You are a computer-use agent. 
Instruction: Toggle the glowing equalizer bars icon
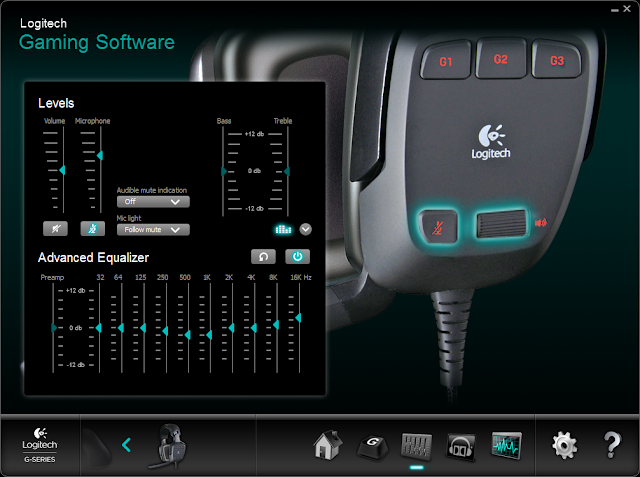coord(283,229)
